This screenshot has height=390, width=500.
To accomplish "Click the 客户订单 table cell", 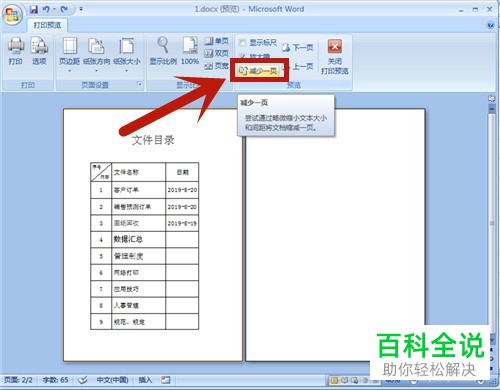I will coord(138,190).
